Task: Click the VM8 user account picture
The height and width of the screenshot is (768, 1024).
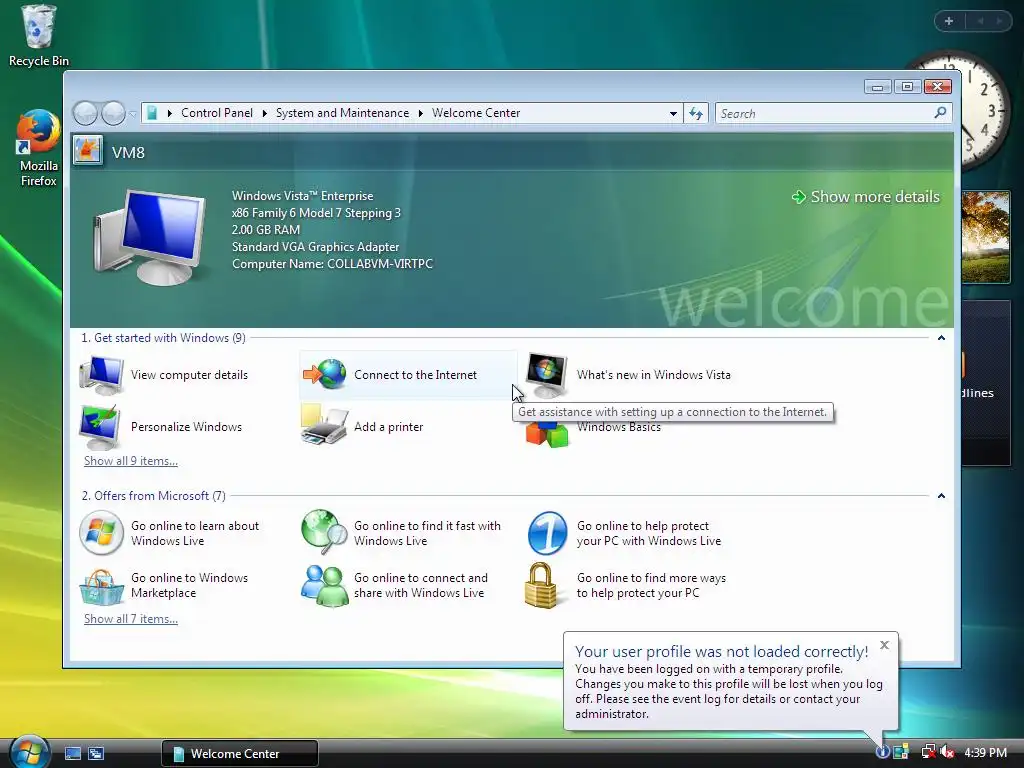Action: [x=87, y=151]
